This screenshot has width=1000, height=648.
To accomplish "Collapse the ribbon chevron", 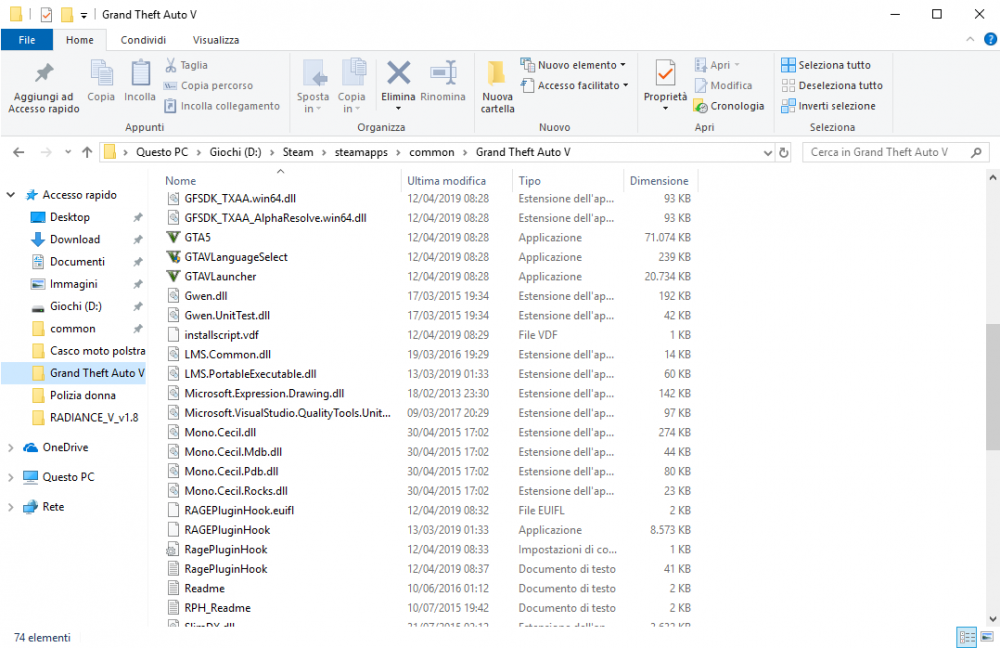I will tap(970, 40).
